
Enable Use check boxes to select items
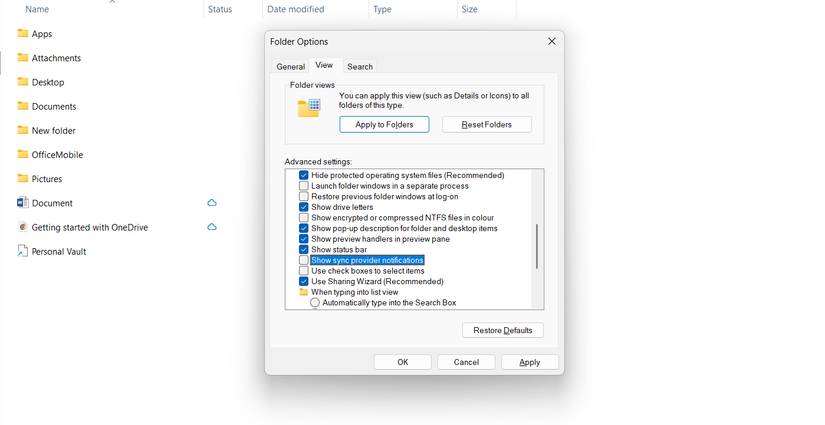tap(304, 270)
